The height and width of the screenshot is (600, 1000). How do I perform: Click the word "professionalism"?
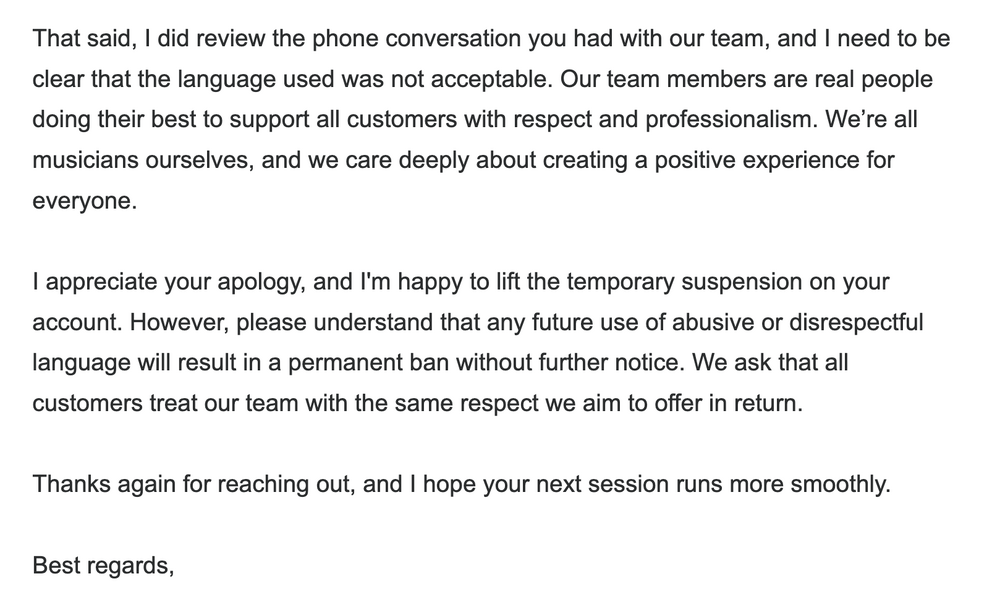[731, 119]
